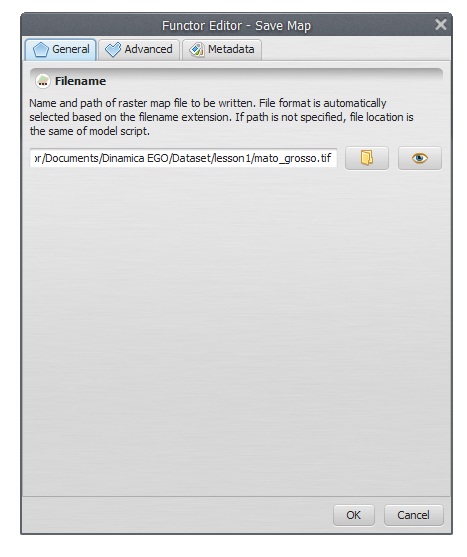This screenshot has width=467, height=557.
Task: Click the pentagon icon on General tab
Action: tap(40, 49)
